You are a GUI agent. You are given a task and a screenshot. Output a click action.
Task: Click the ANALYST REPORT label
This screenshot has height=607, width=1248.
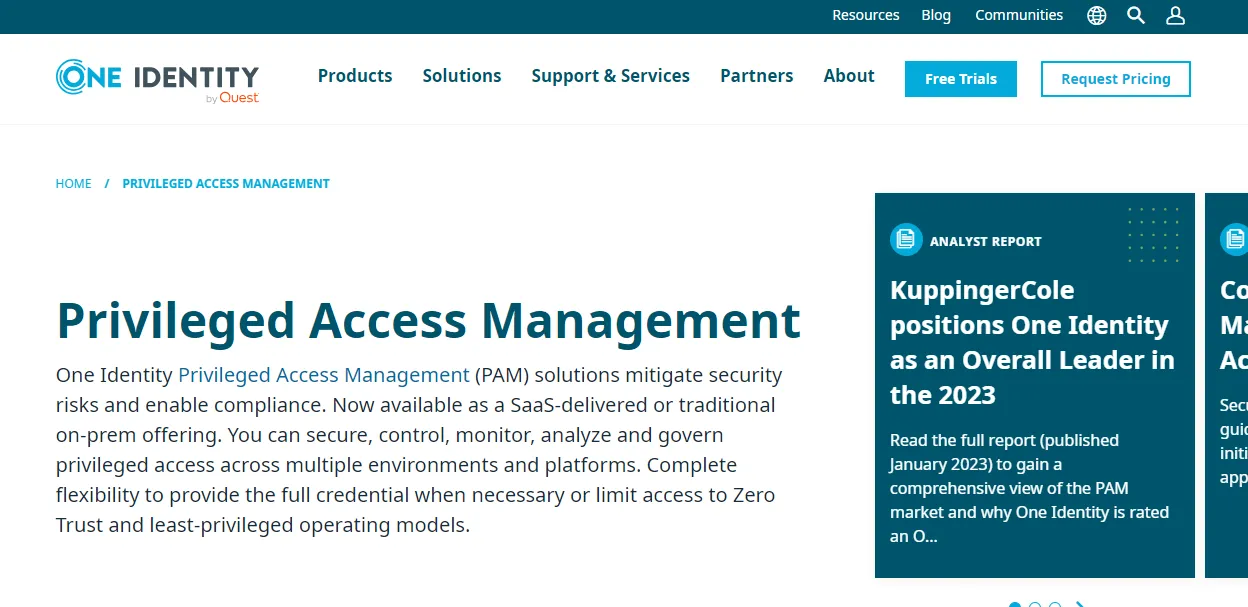point(985,241)
